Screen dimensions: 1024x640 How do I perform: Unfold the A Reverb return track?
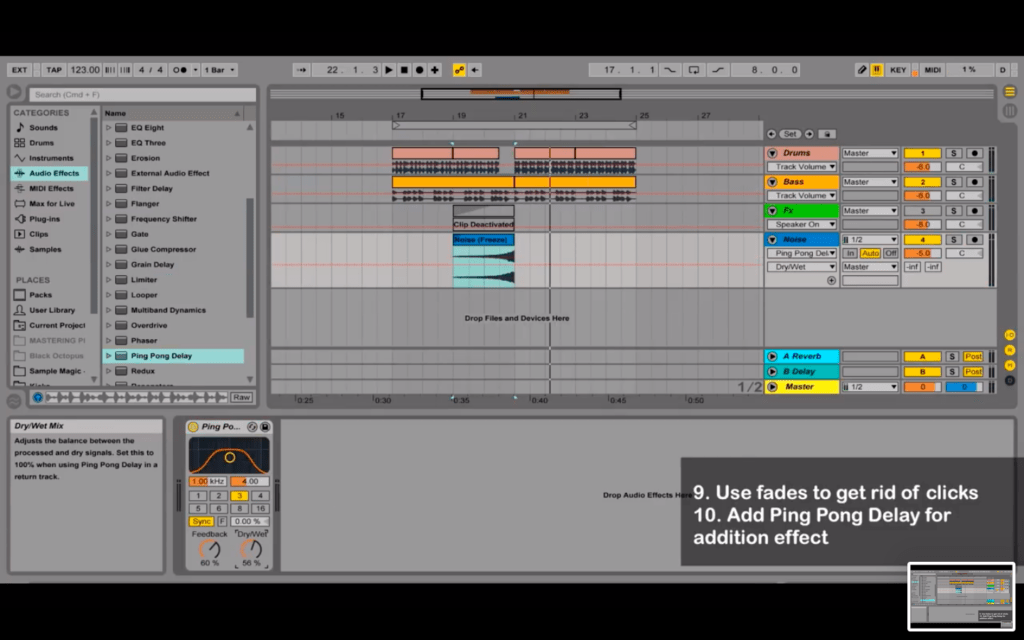[772, 356]
